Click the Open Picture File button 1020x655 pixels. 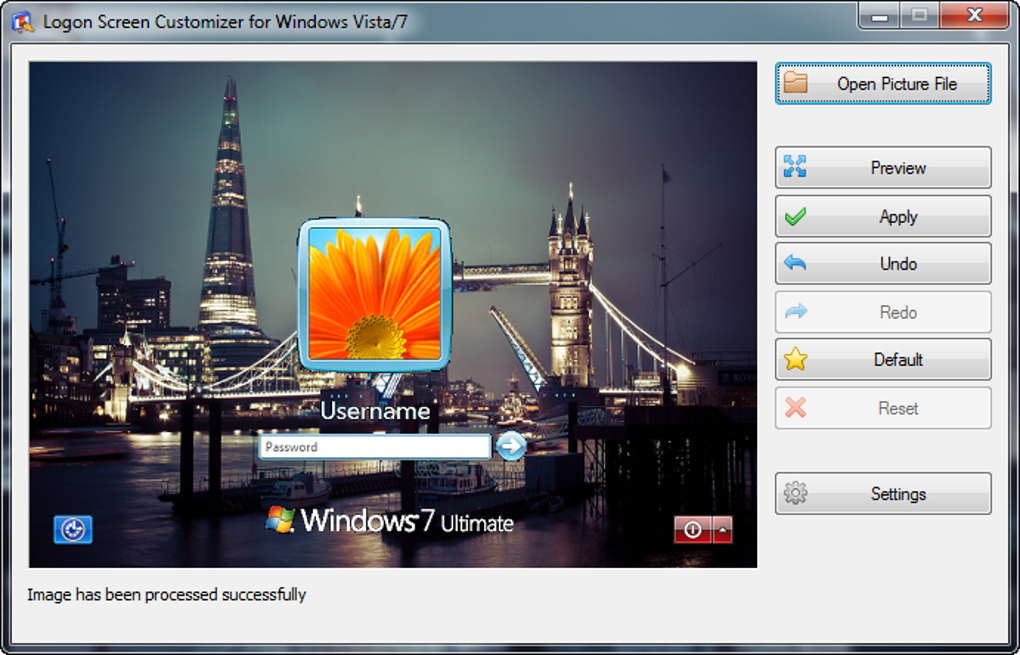click(883, 83)
